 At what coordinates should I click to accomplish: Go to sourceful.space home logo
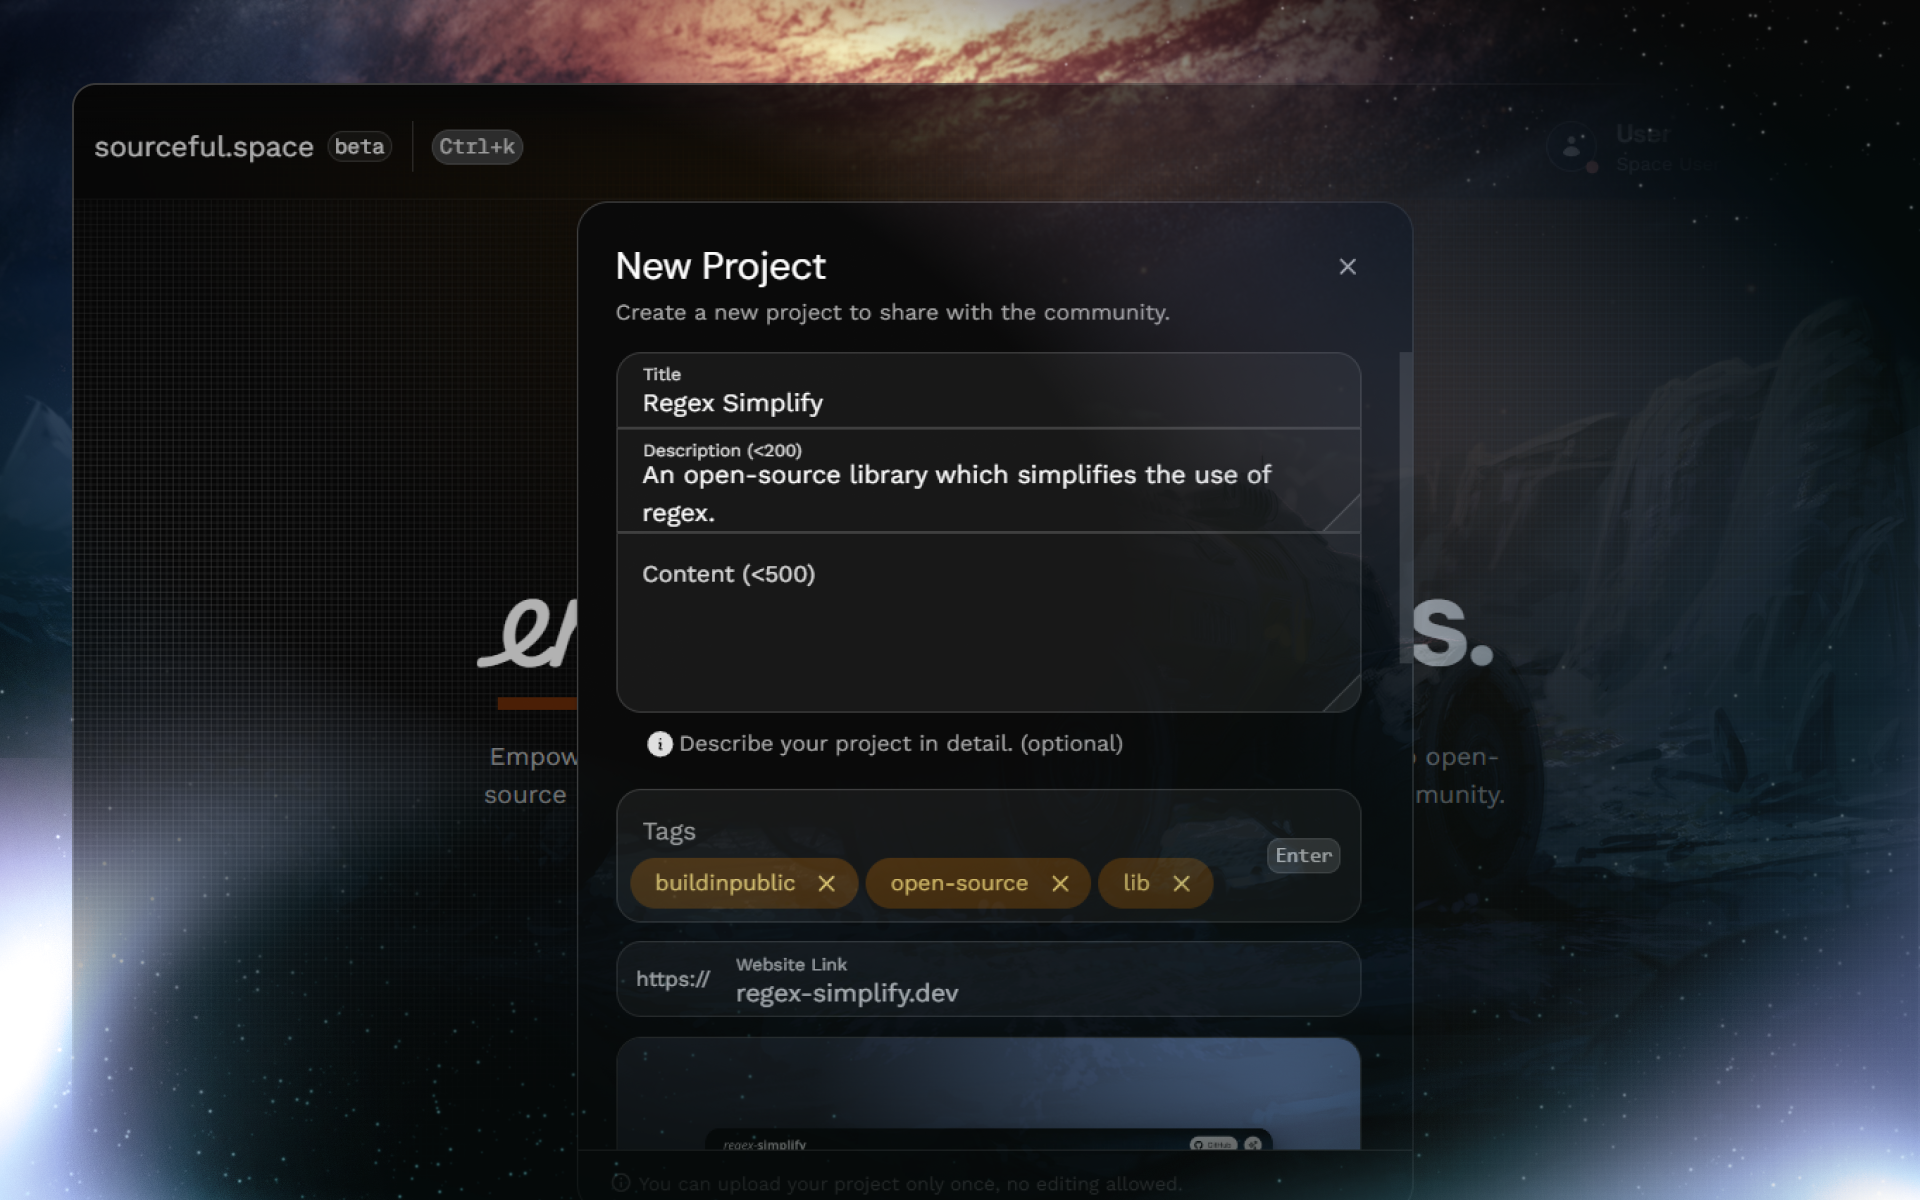(204, 147)
